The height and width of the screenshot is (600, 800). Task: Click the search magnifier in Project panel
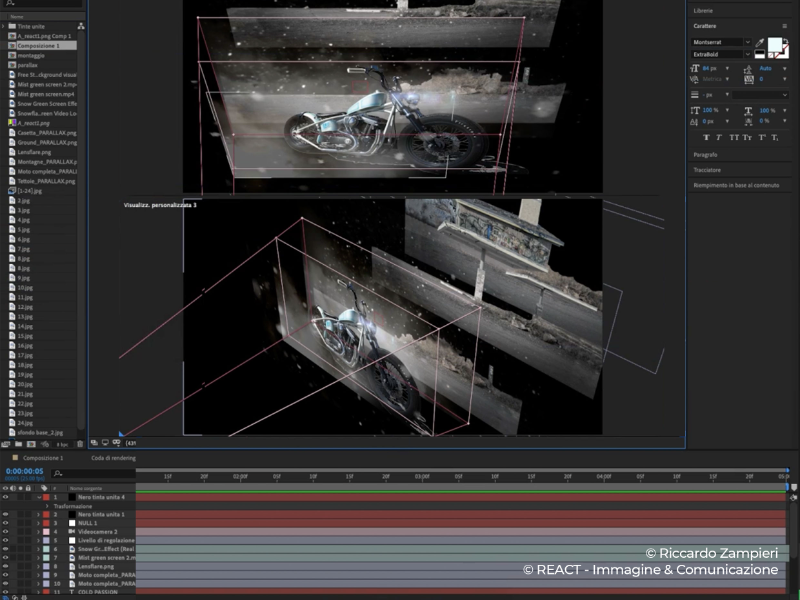(x=10, y=3)
